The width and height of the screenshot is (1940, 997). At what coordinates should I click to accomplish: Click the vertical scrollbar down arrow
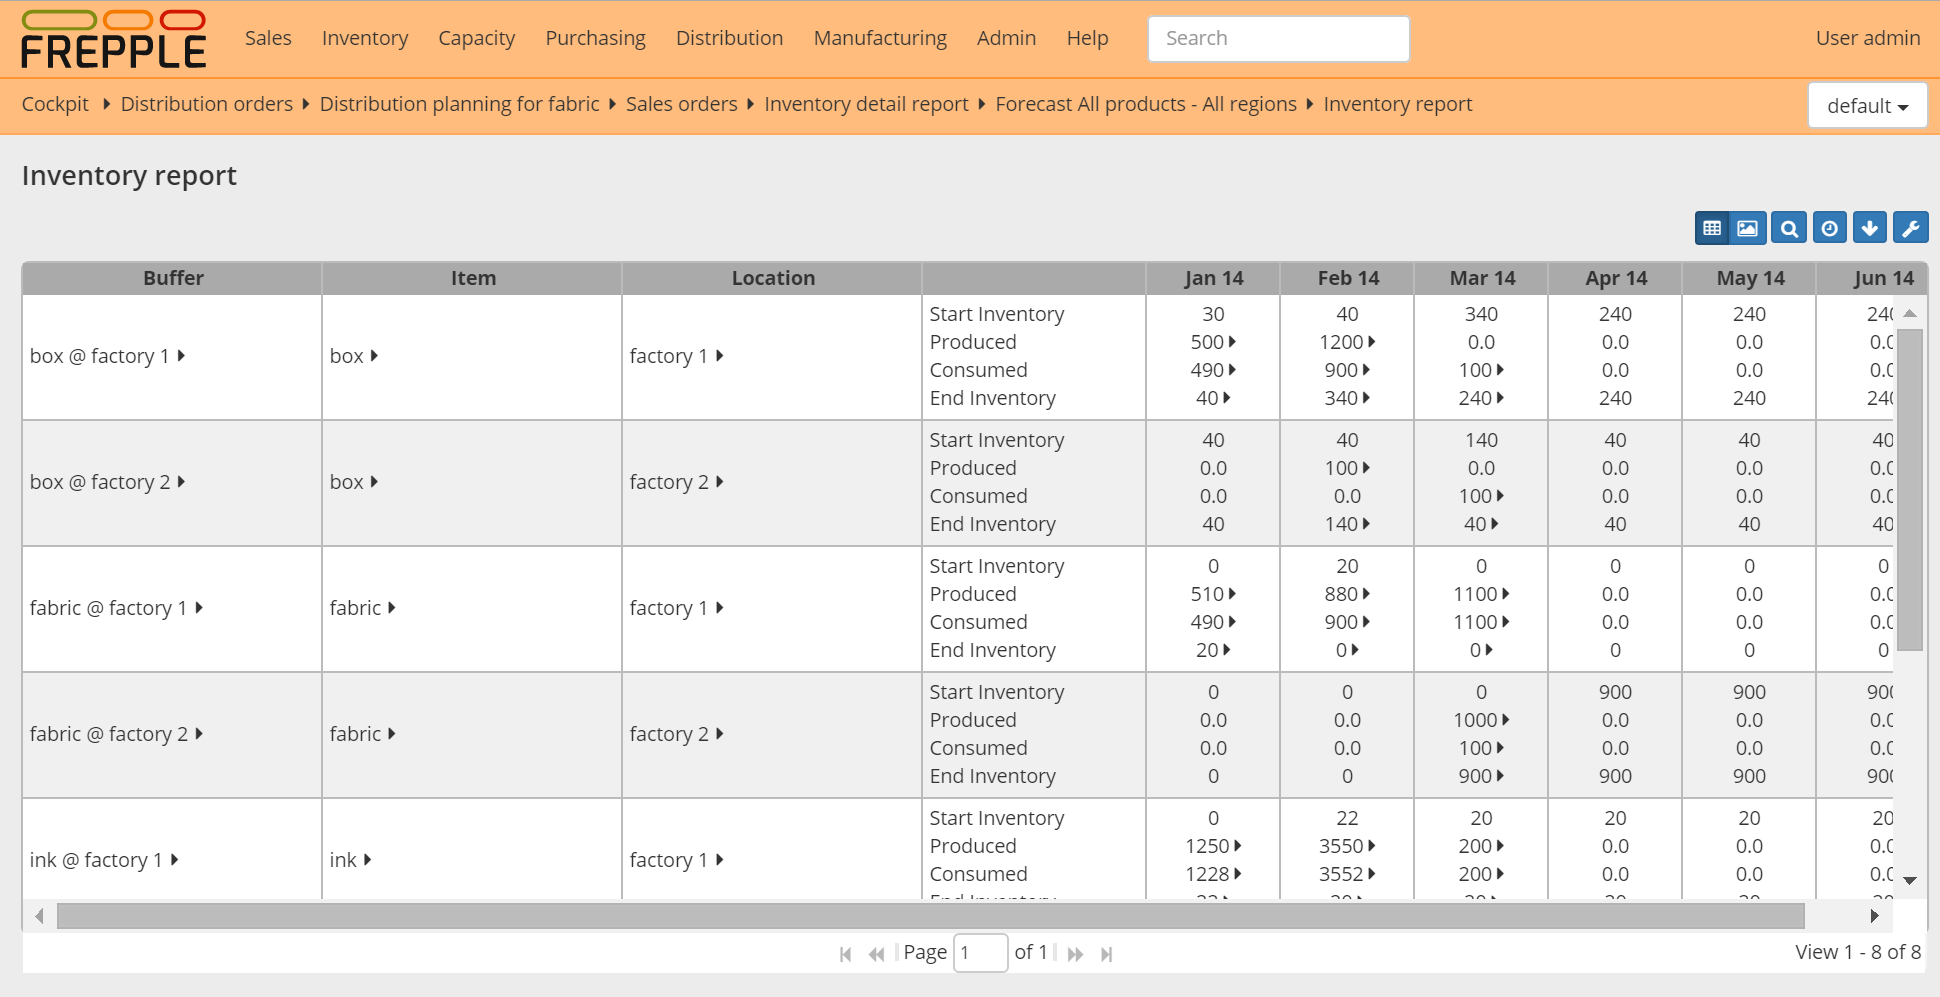tap(1910, 881)
